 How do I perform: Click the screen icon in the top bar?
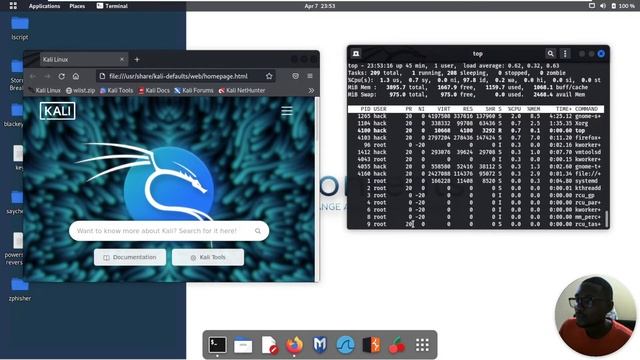pos(592,6)
